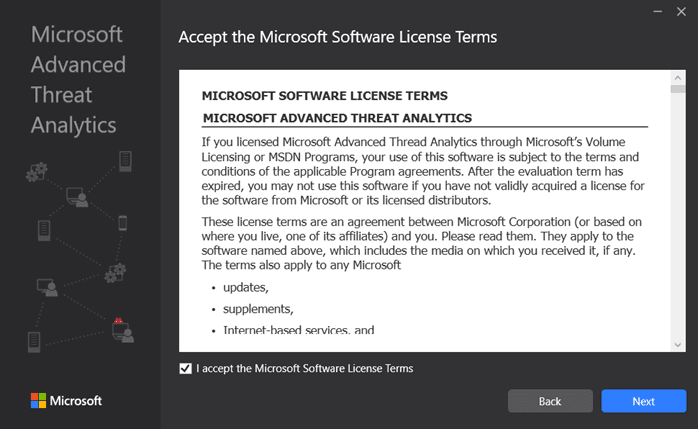This screenshot has height=429, width=698.
Task: Close the ATA setup window
Action: point(681,12)
